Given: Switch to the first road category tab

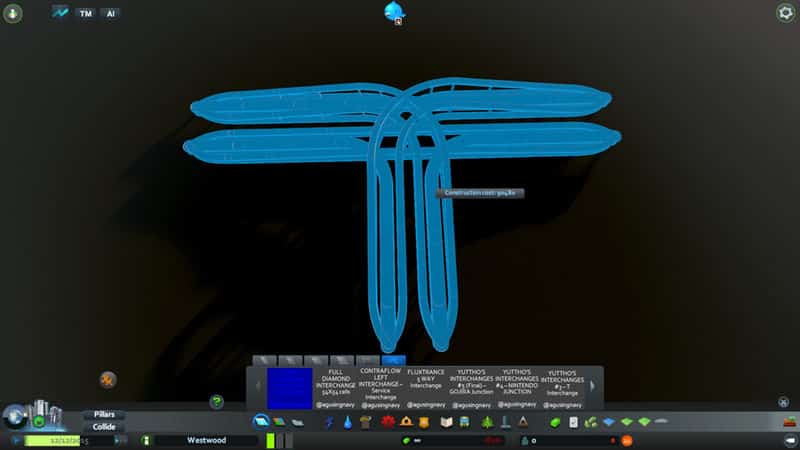Looking at the screenshot, I should click(x=263, y=360).
